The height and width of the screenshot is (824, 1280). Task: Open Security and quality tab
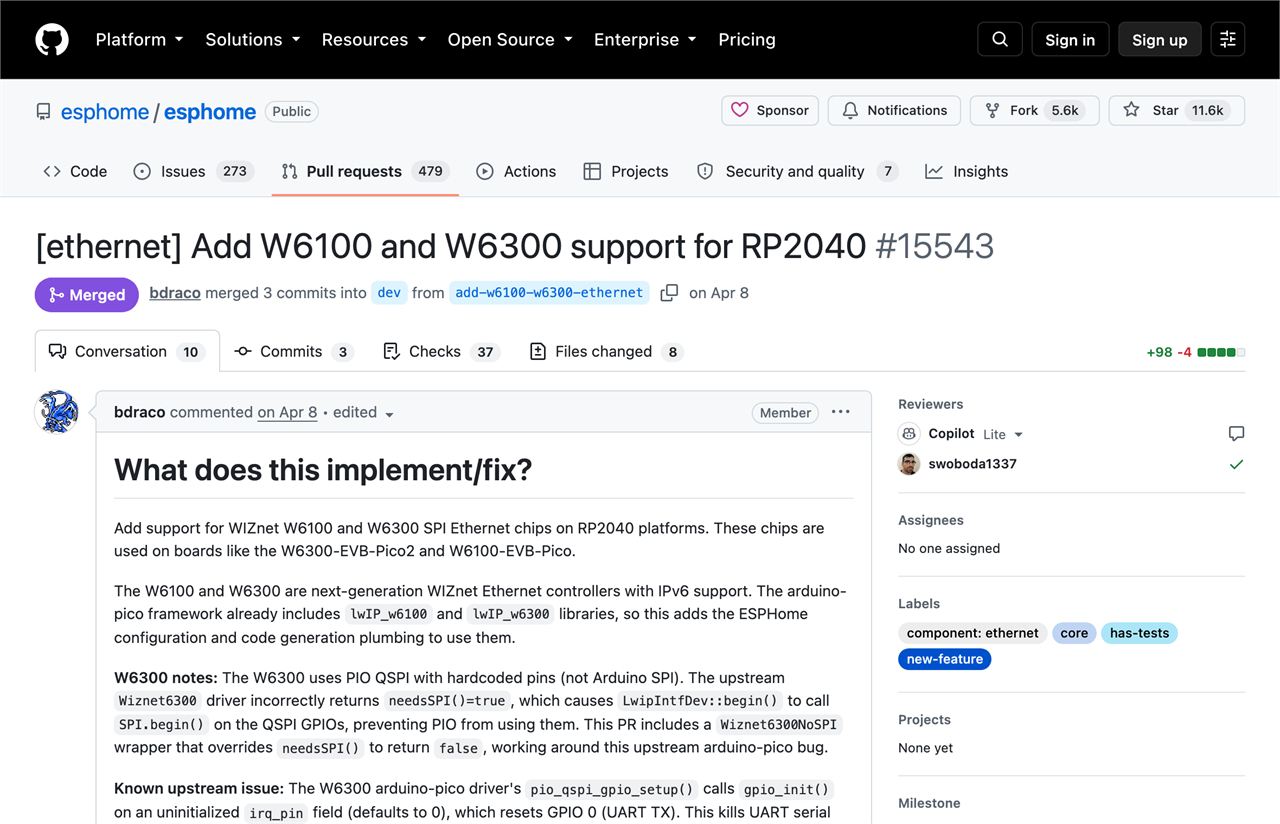point(797,171)
